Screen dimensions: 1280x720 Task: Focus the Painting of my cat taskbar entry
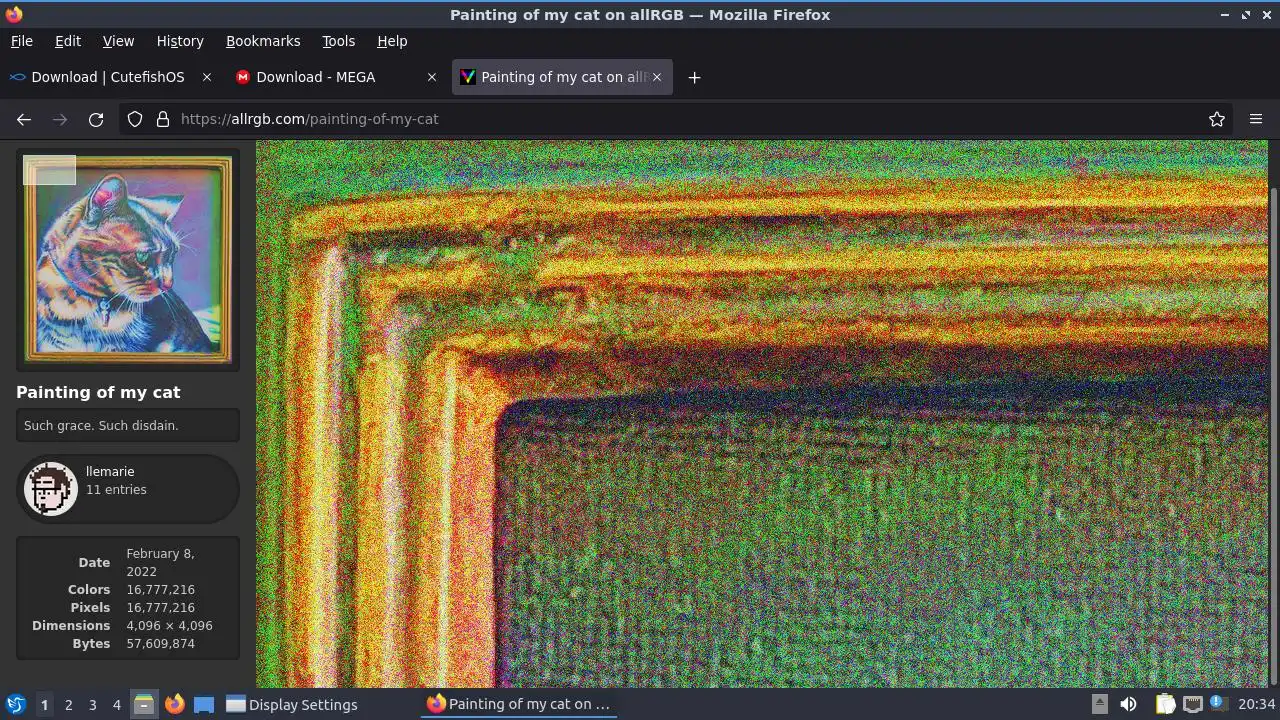click(519, 704)
